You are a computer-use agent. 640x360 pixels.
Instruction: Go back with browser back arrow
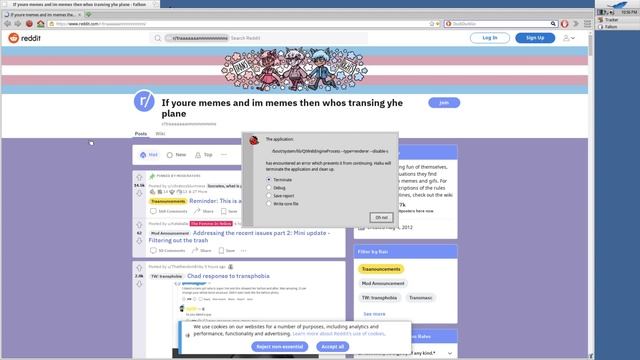pos(8,24)
